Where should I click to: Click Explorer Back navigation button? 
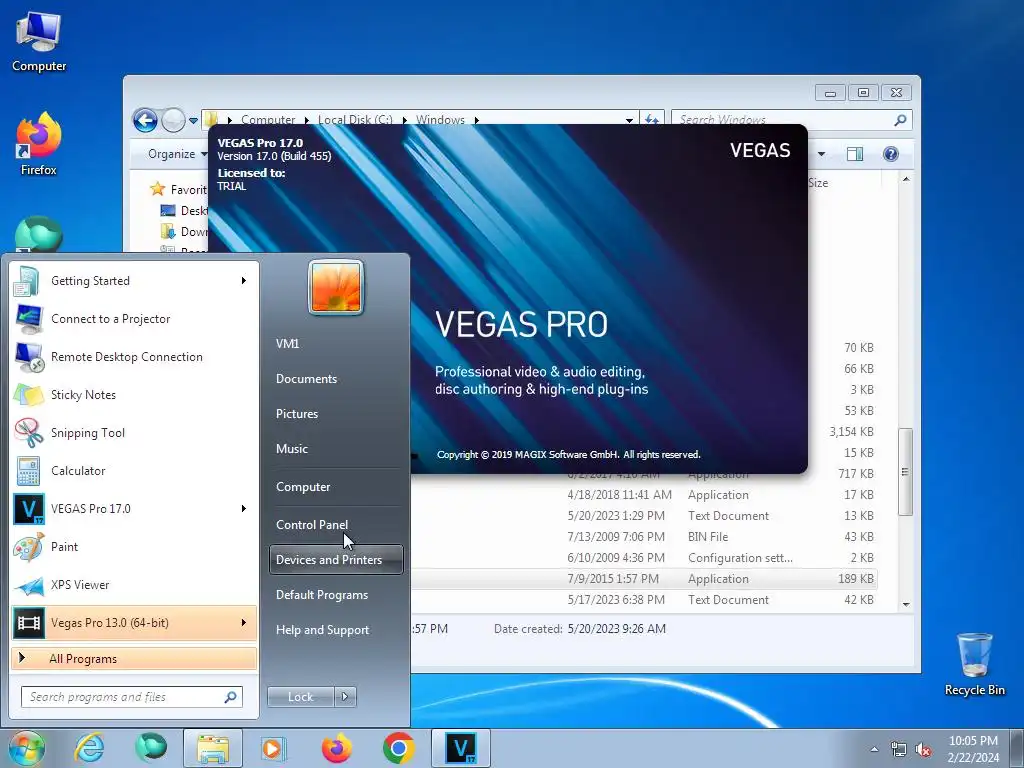(x=145, y=120)
